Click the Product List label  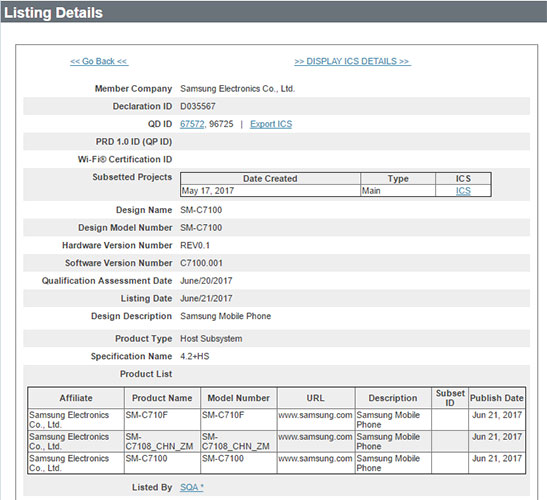coord(146,374)
